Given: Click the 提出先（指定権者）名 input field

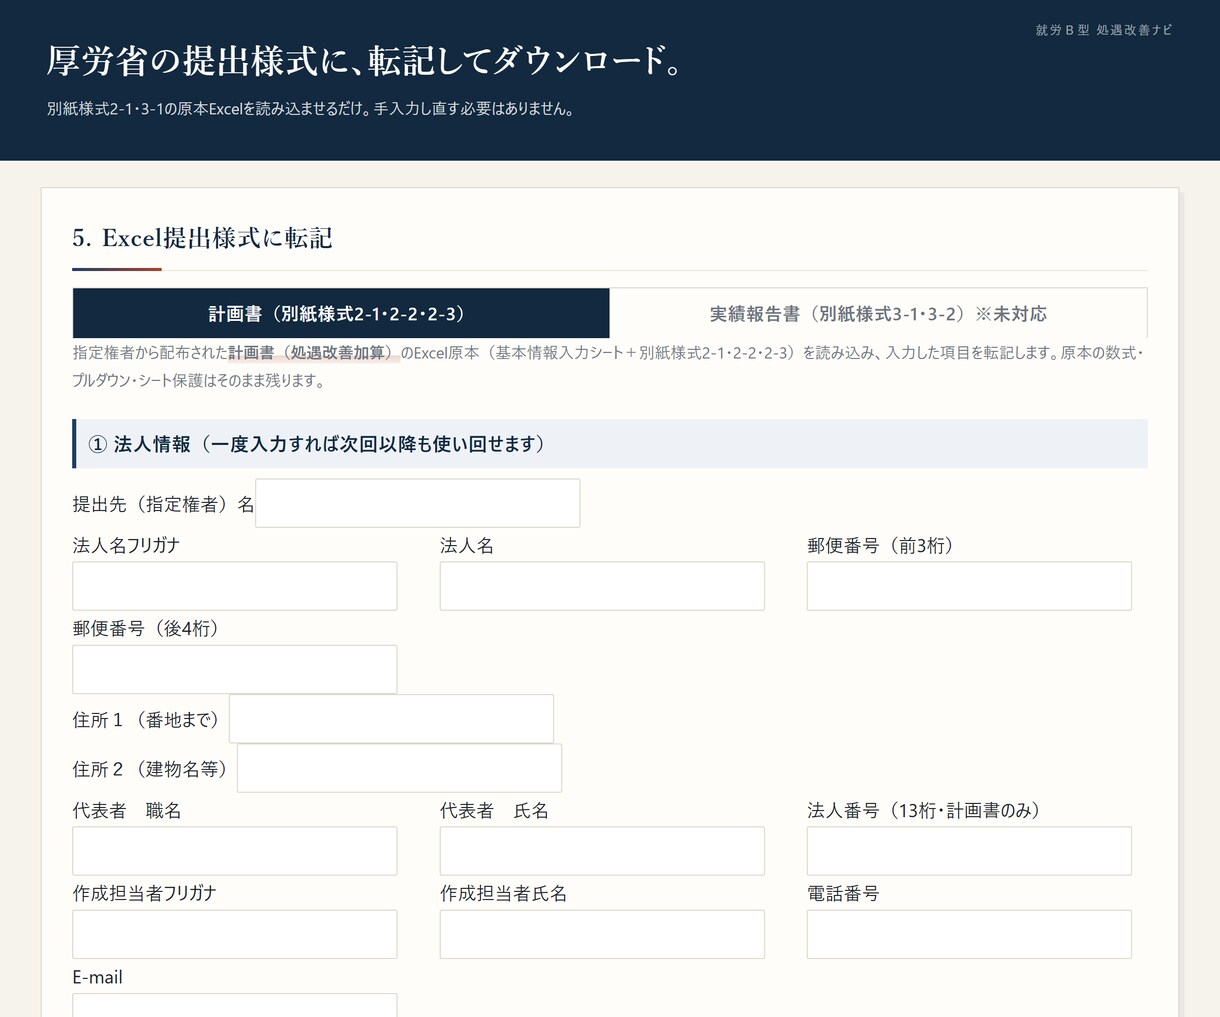Looking at the screenshot, I should [x=418, y=503].
